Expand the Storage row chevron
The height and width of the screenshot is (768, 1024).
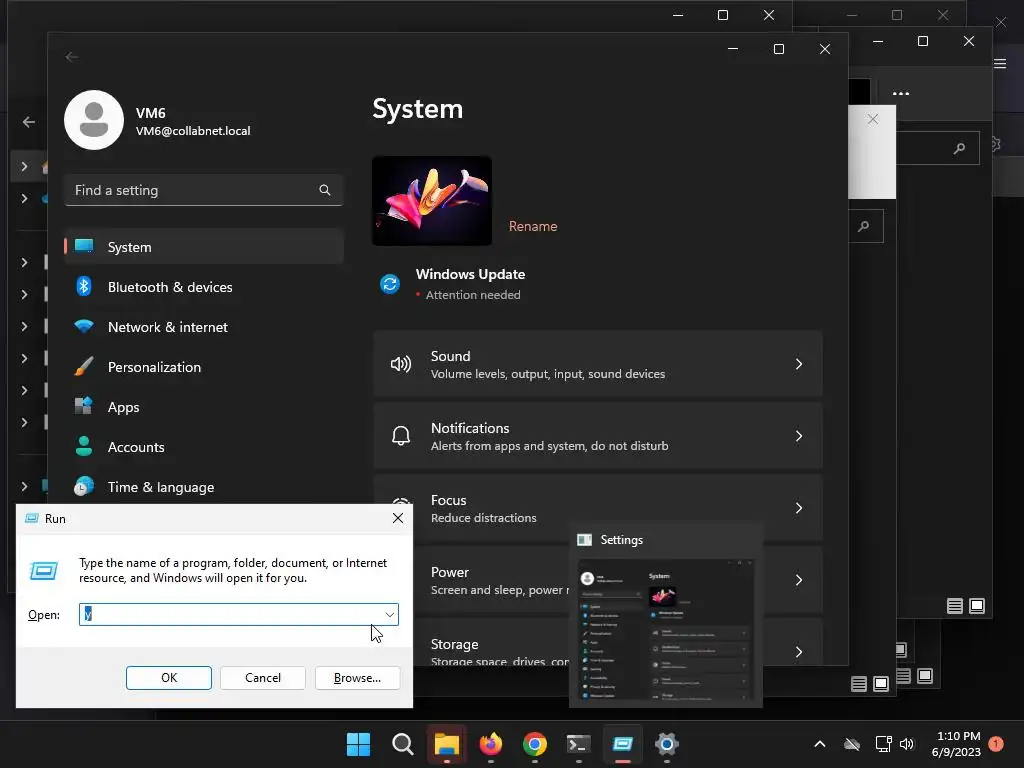799,652
